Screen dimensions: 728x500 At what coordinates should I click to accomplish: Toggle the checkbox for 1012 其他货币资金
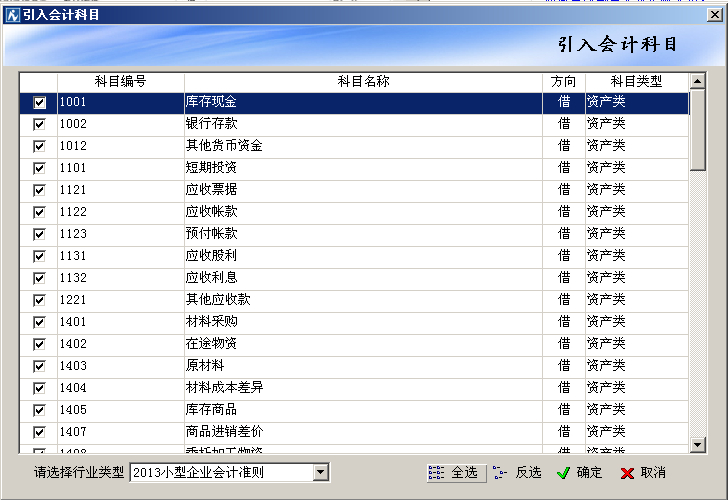39,147
